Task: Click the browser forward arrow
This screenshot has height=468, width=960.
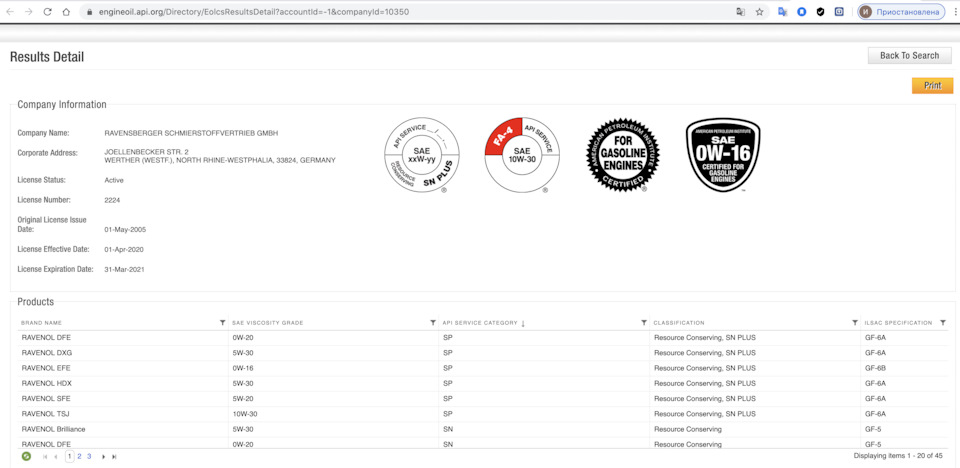Action: 28,12
